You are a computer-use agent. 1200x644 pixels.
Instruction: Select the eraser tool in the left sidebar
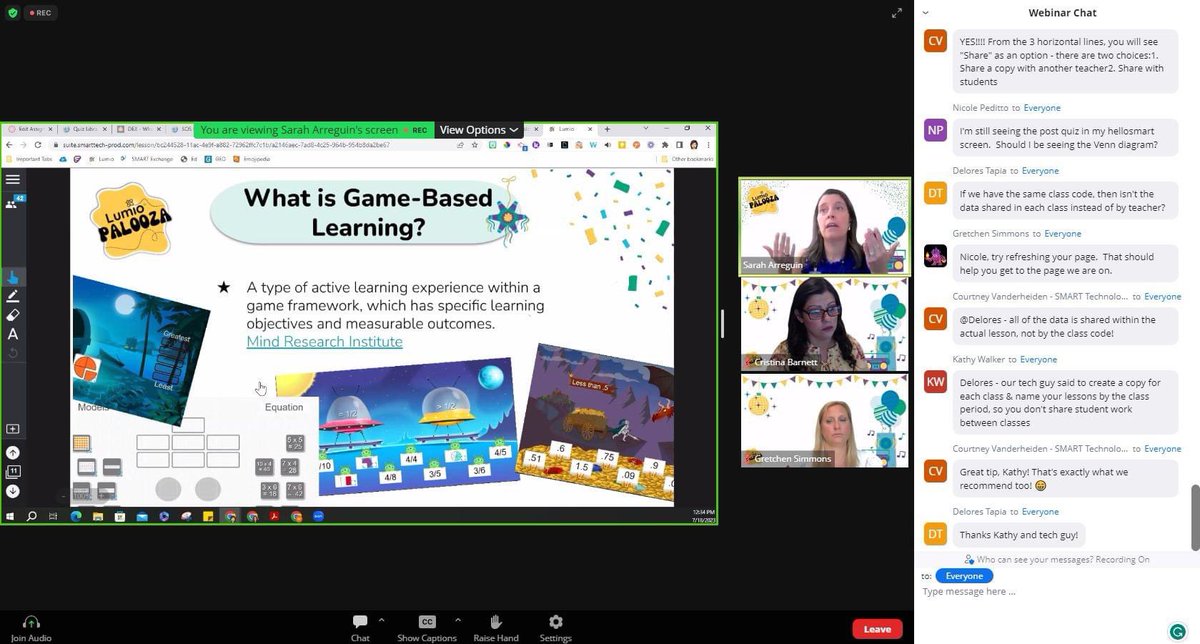14,316
